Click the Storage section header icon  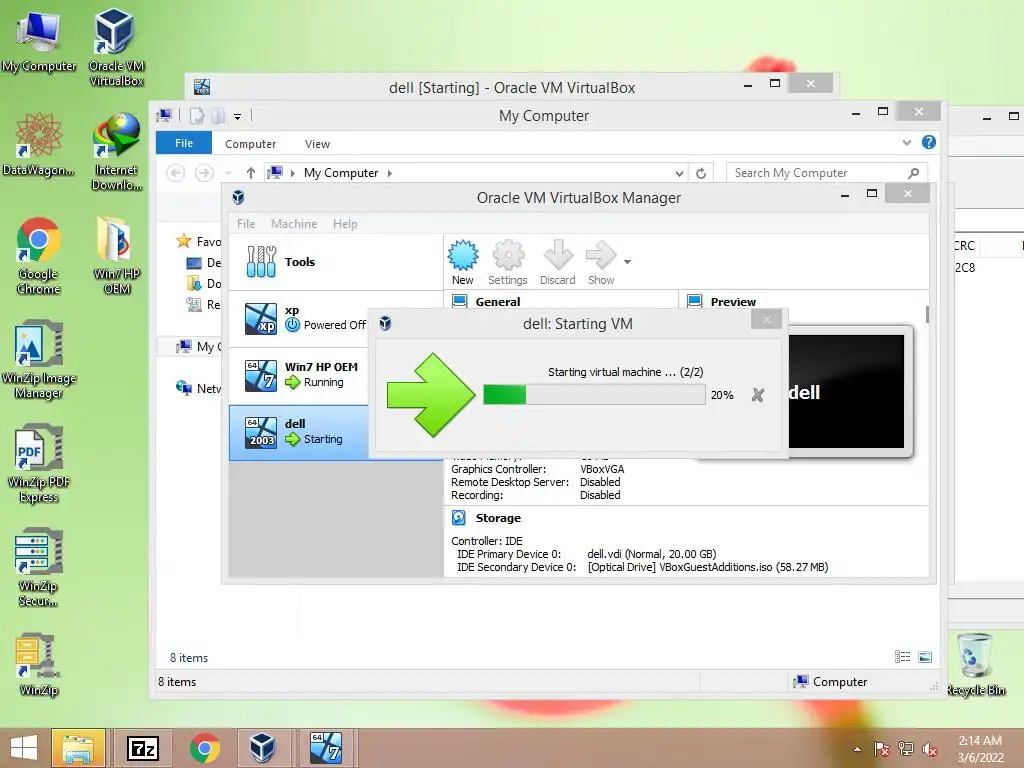tap(459, 518)
